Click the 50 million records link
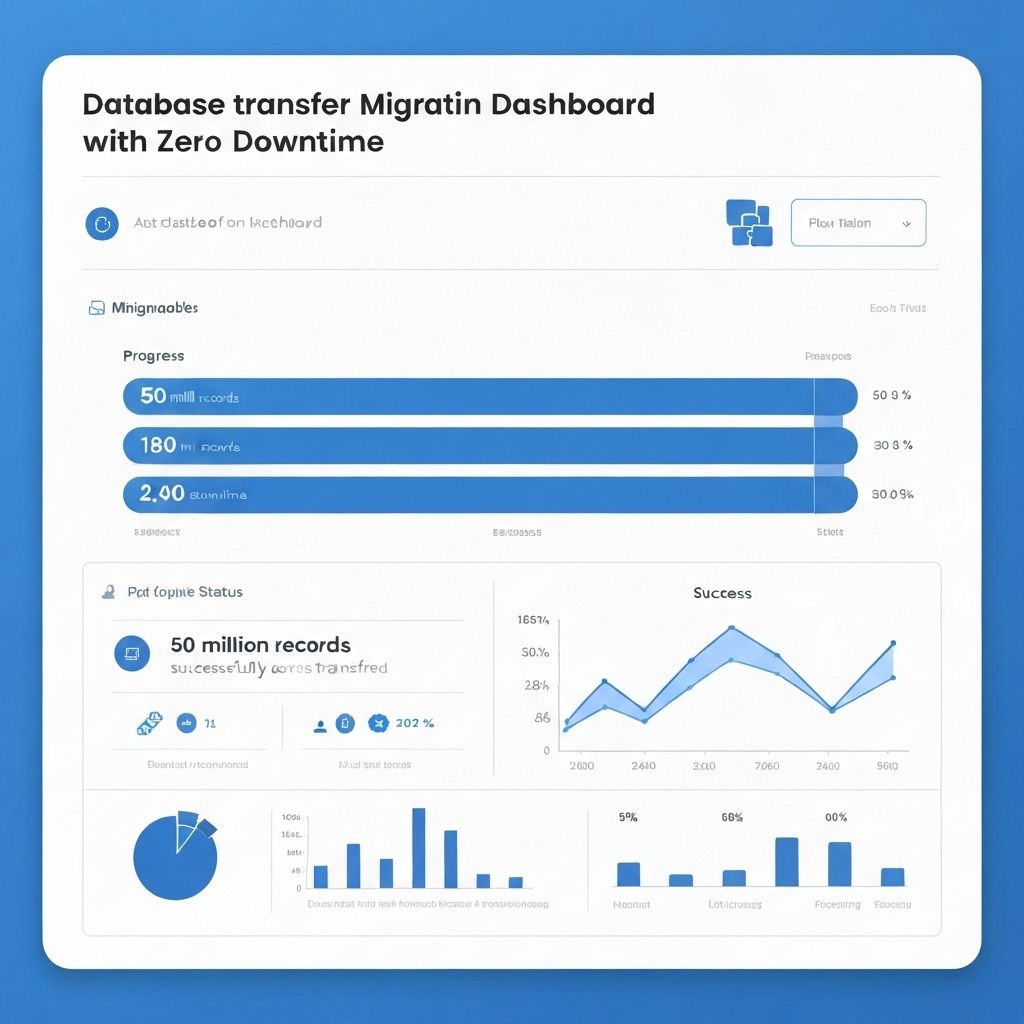This screenshot has width=1024, height=1024. (261, 645)
